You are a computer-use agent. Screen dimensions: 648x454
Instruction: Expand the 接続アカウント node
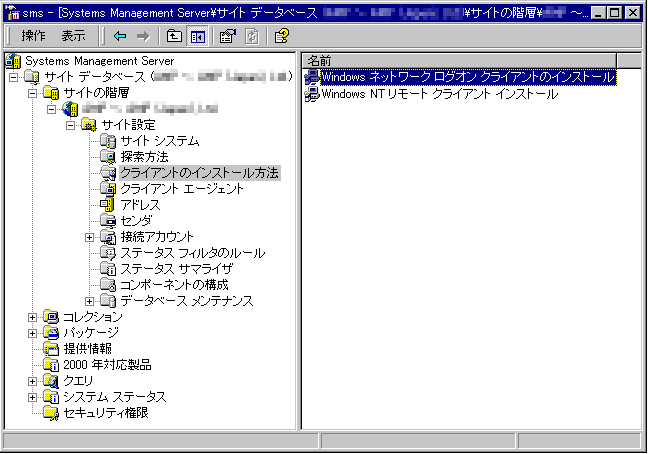pyautogui.click(x=89, y=238)
